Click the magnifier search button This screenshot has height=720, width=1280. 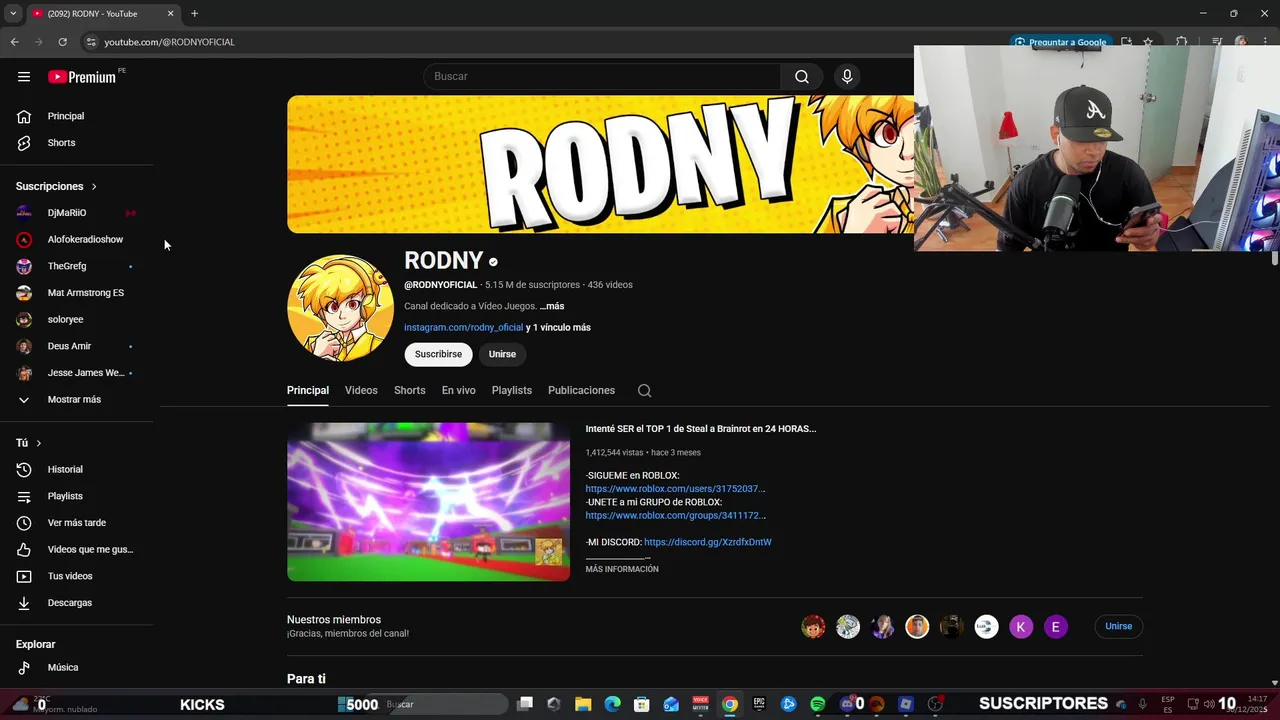pos(802,76)
